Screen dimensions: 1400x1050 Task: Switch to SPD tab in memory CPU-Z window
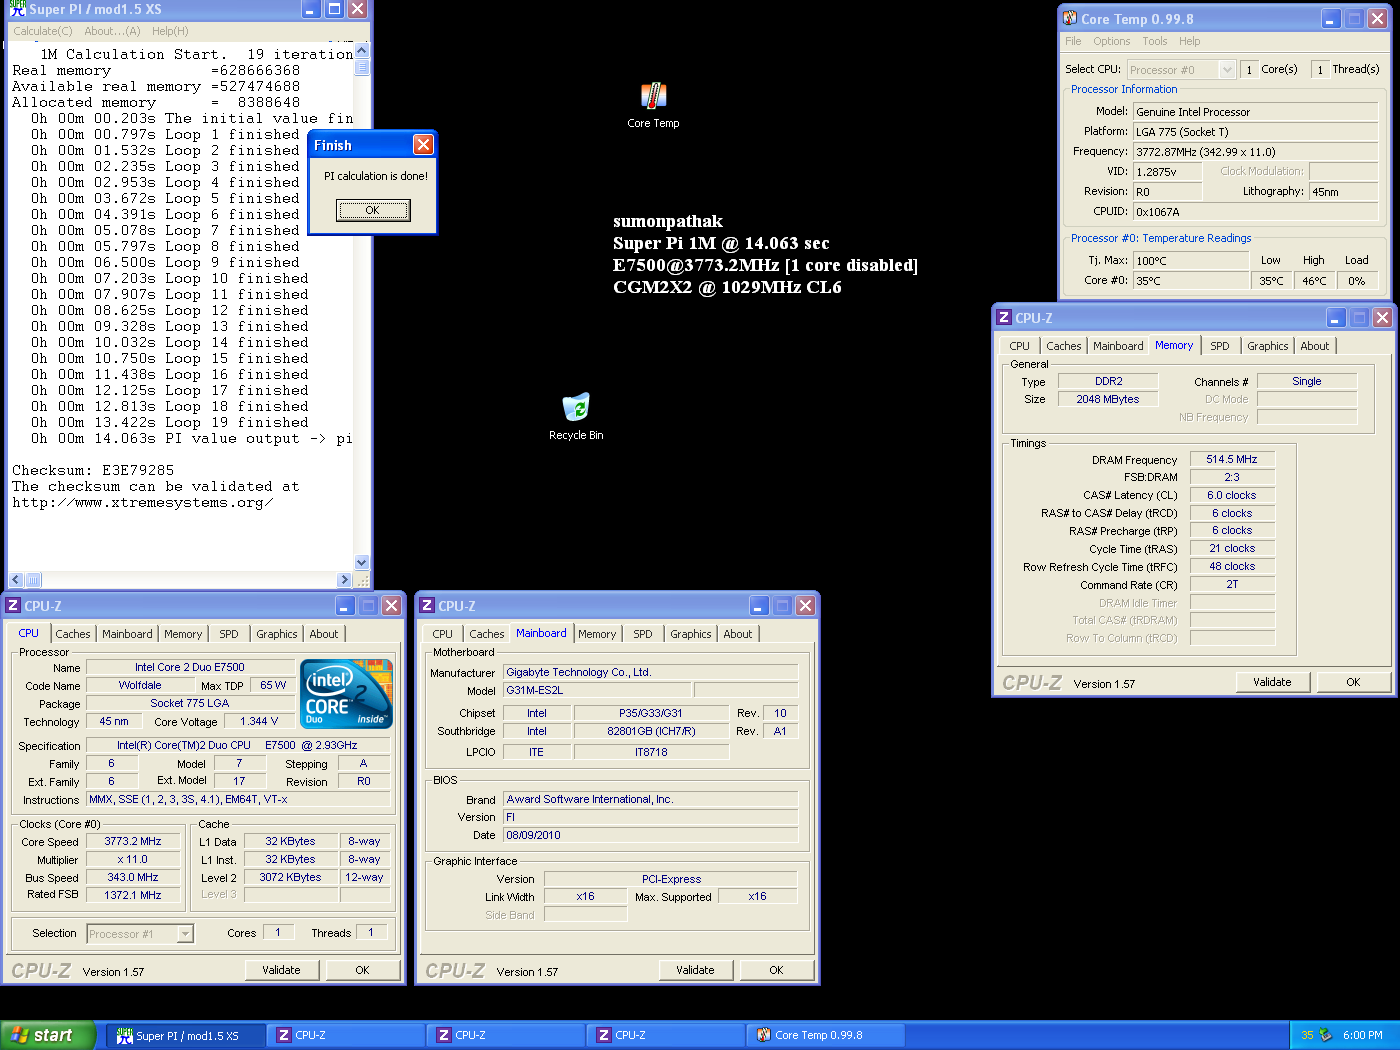(x=1220, y=346)
